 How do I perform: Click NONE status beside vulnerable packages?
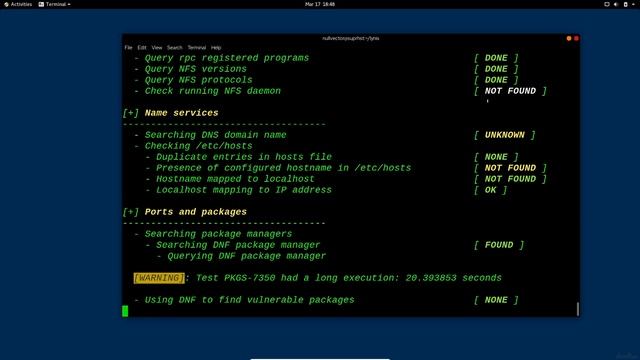(496, 300)
